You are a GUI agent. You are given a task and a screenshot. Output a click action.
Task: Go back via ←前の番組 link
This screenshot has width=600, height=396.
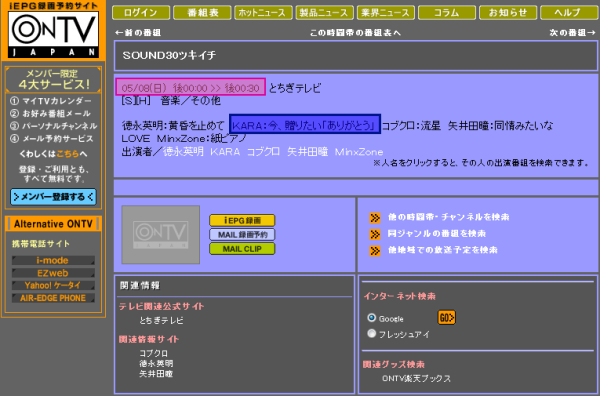pos(138,33)
